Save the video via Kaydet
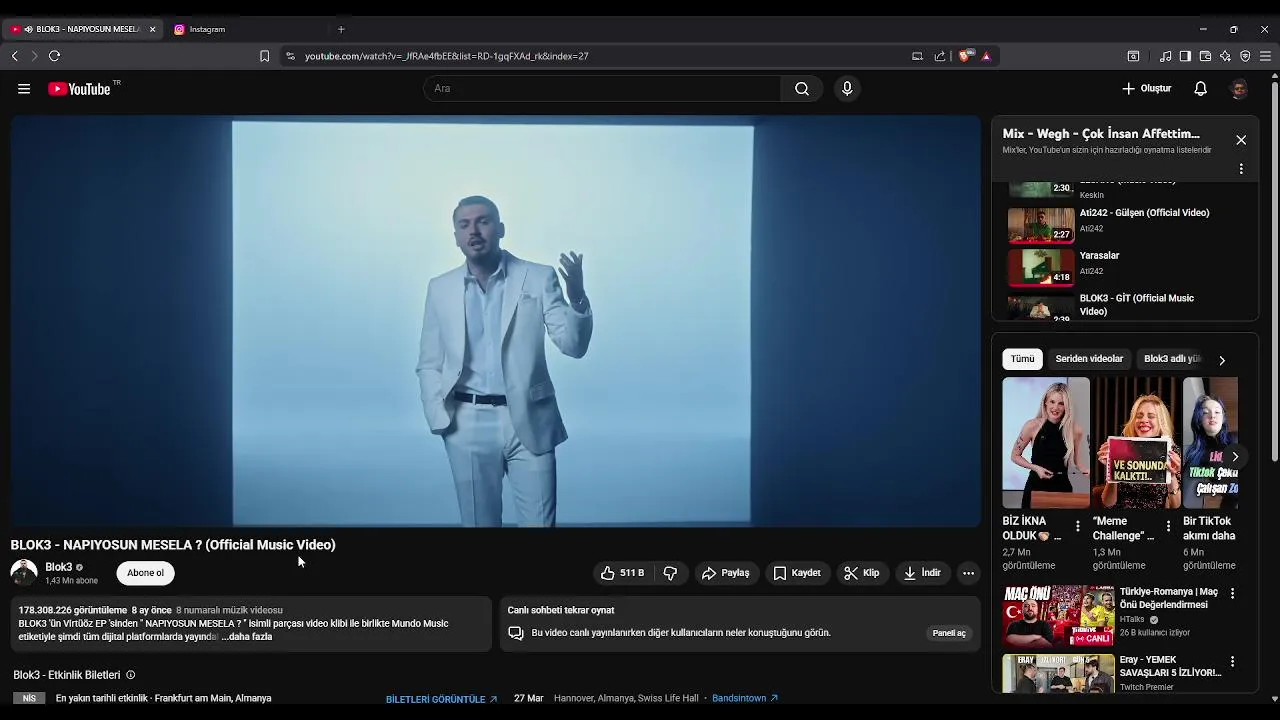Viewport: 1280px width, 720px height. coord(797,573)
